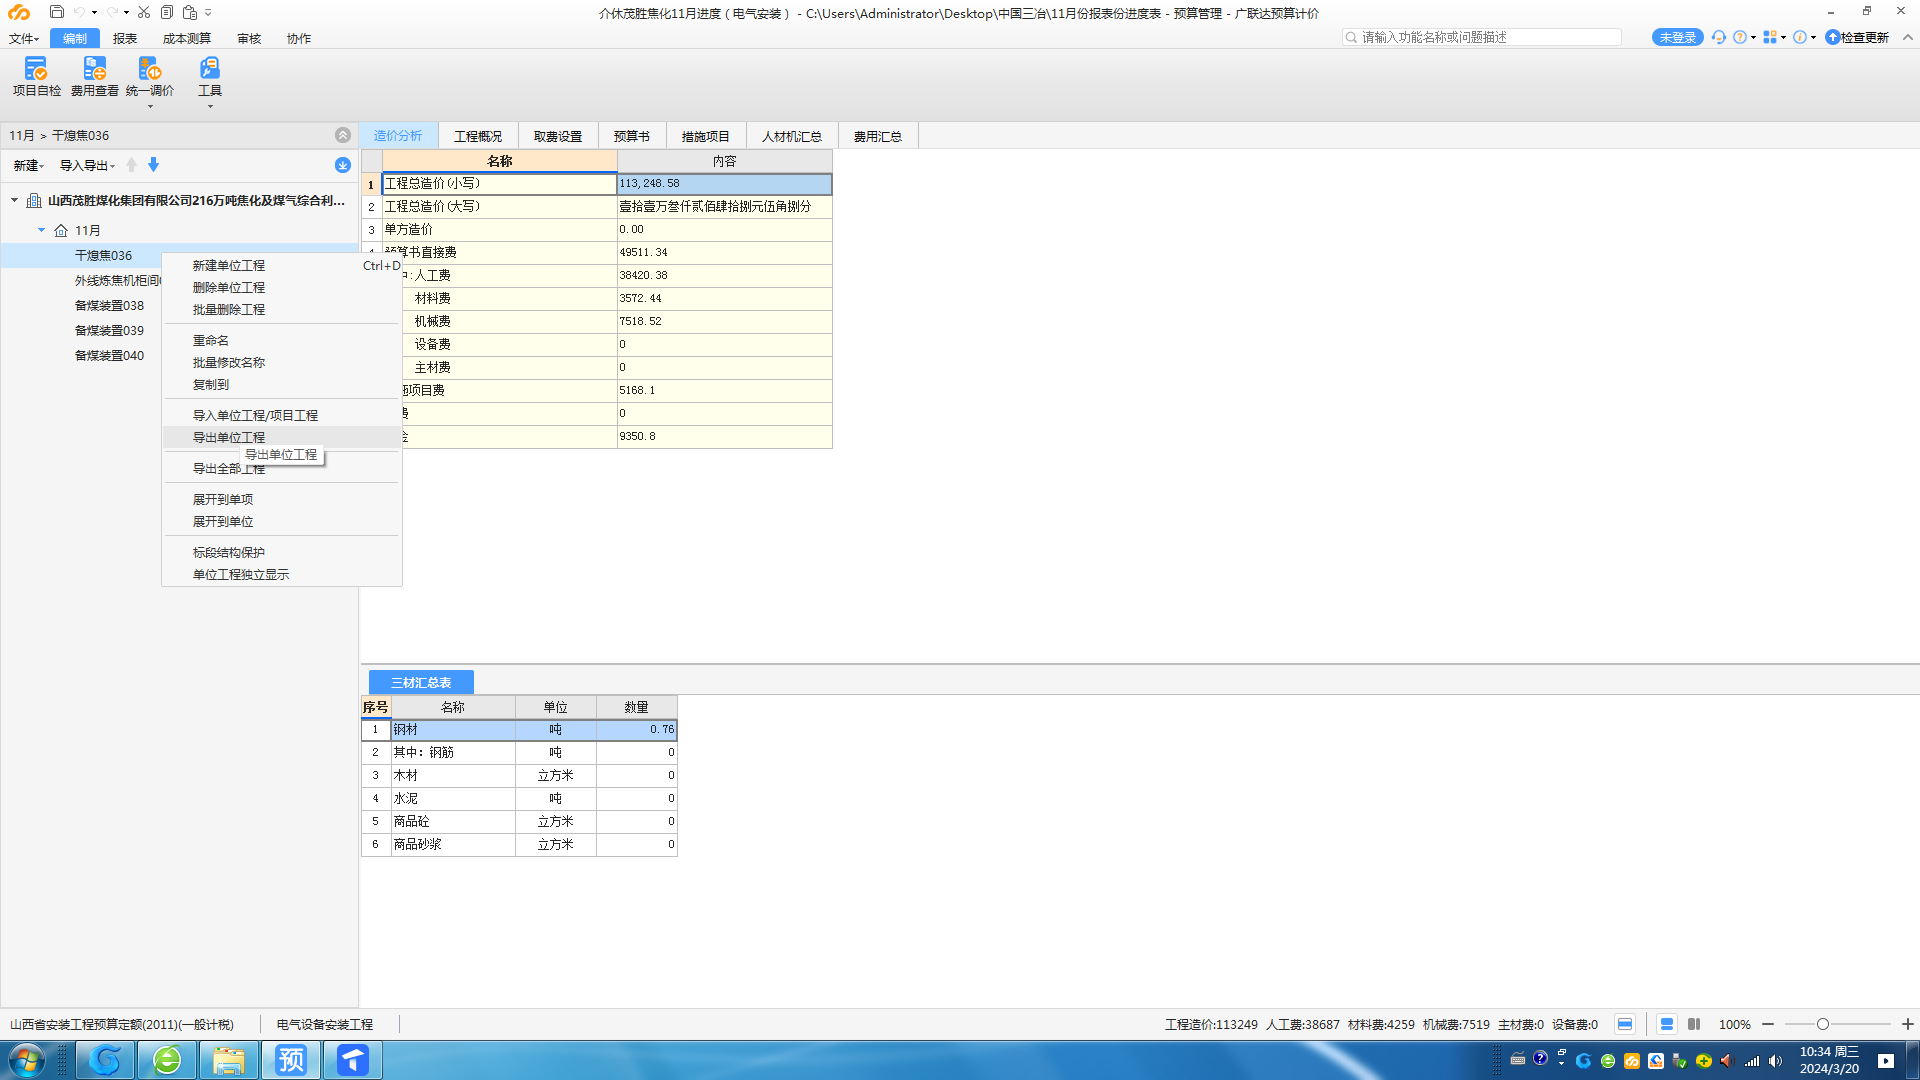Click the copy icon in quick access bar
The height and width of the screenshot is (1080, 1920).
click(167, 12)
